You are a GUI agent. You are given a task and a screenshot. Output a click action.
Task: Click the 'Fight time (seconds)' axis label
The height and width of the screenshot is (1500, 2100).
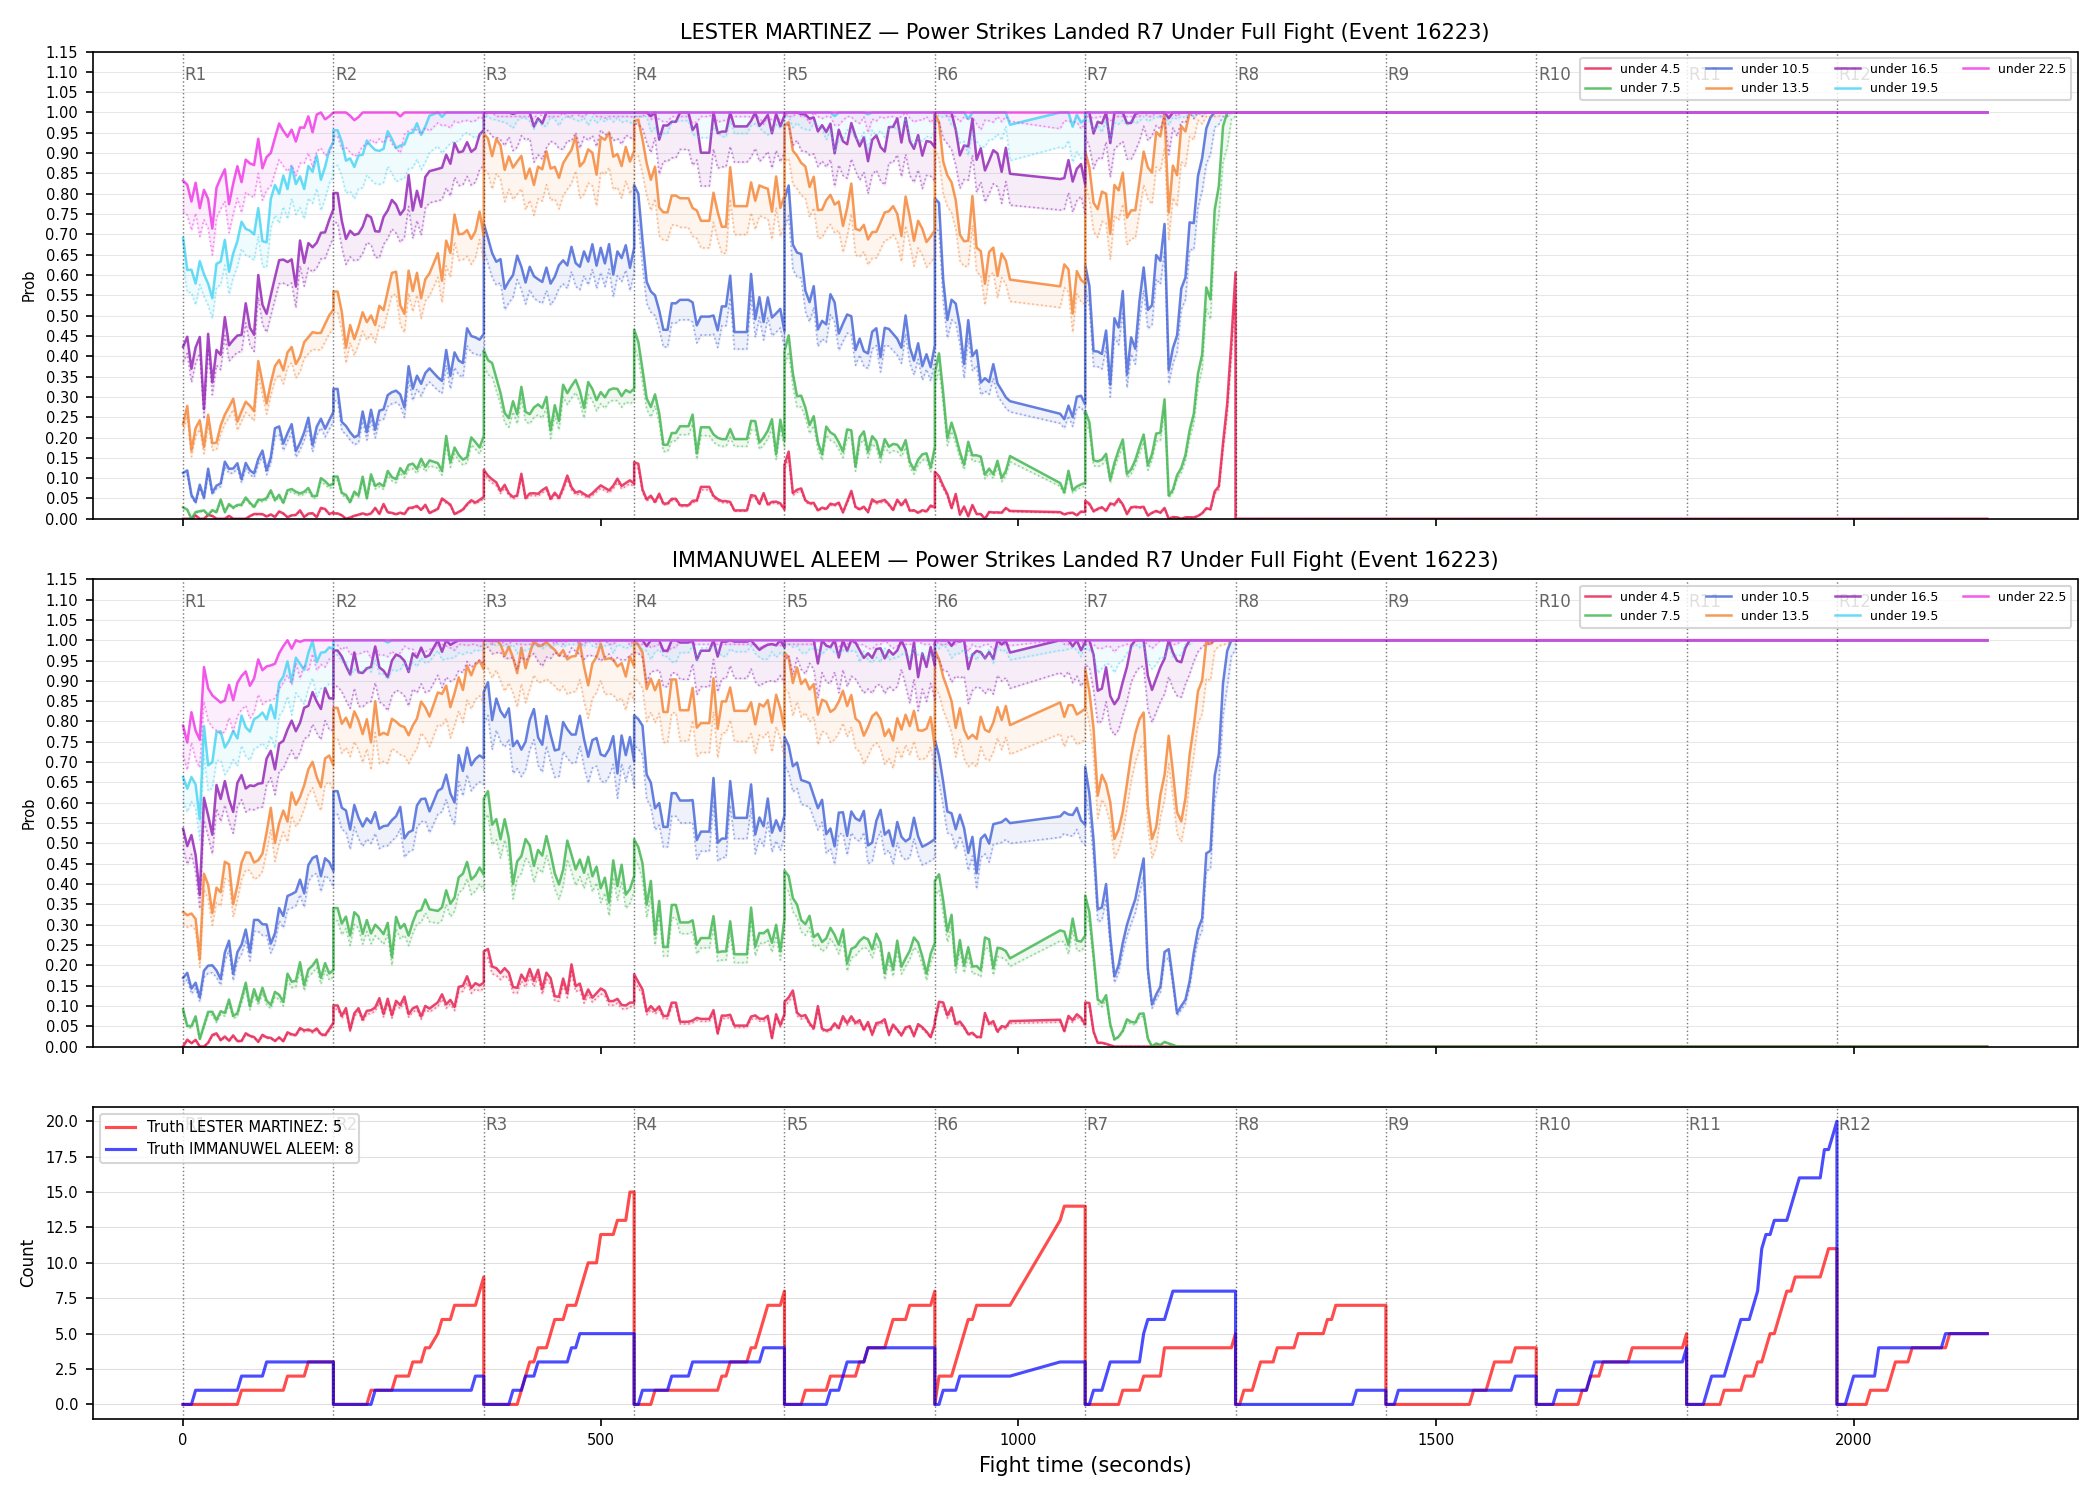[1085, 1465]
